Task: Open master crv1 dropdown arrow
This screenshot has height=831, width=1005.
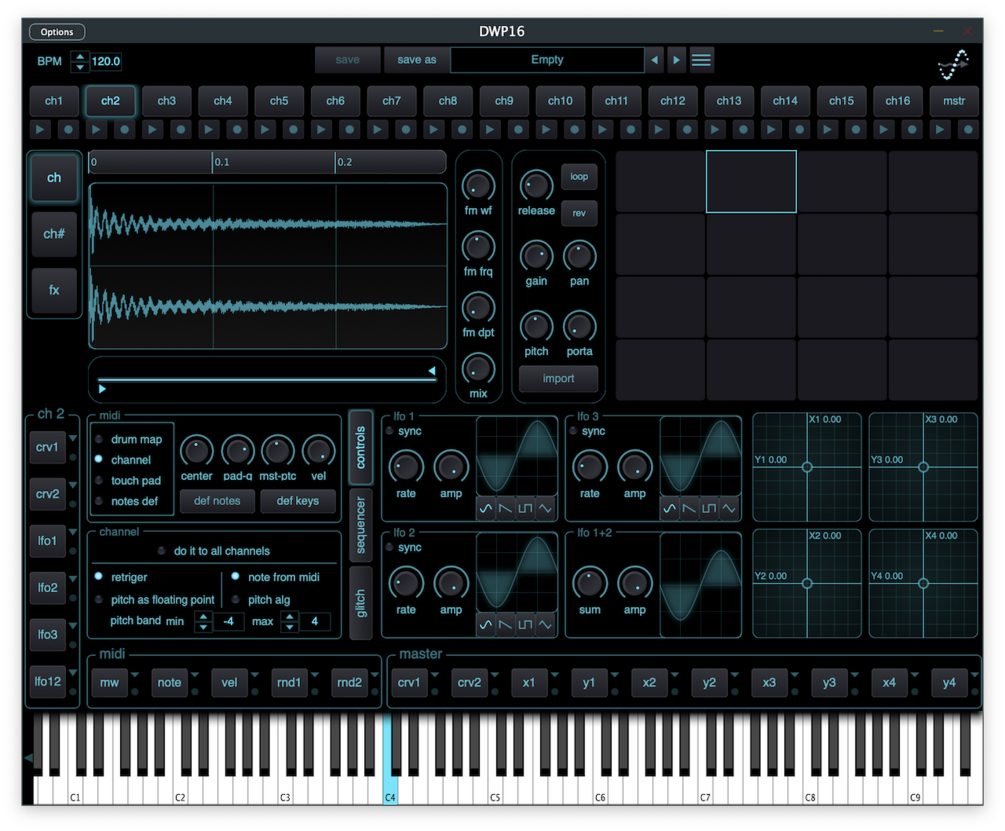Action: tap(435, 675)
